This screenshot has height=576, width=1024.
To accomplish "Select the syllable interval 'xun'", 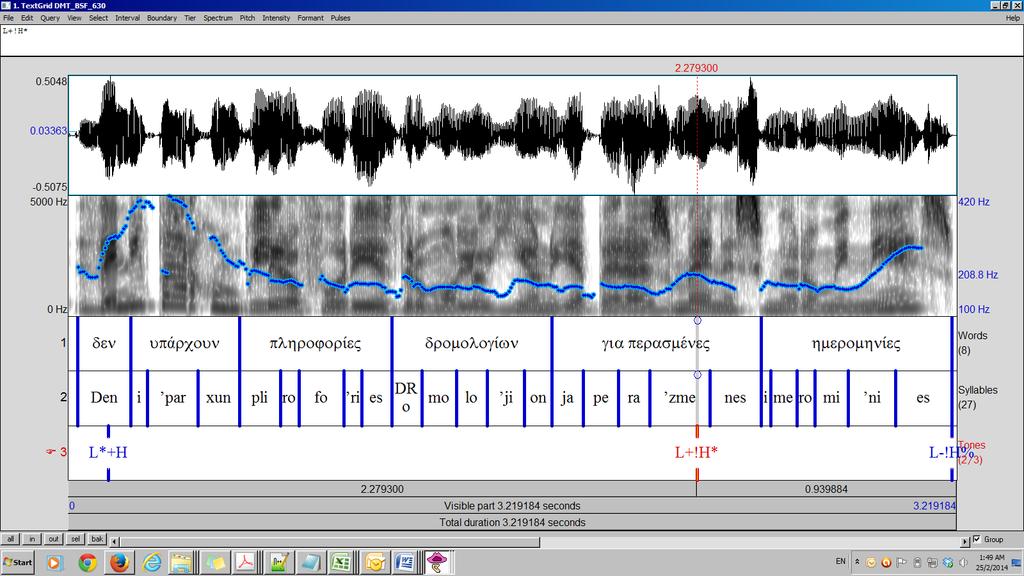I will [219, 398].
